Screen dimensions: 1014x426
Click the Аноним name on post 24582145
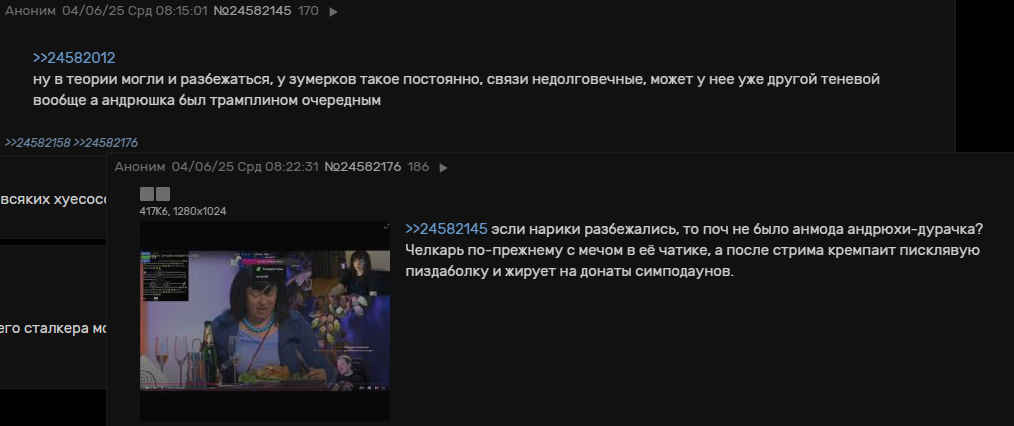pyautogui.click(x=30, y=11)
